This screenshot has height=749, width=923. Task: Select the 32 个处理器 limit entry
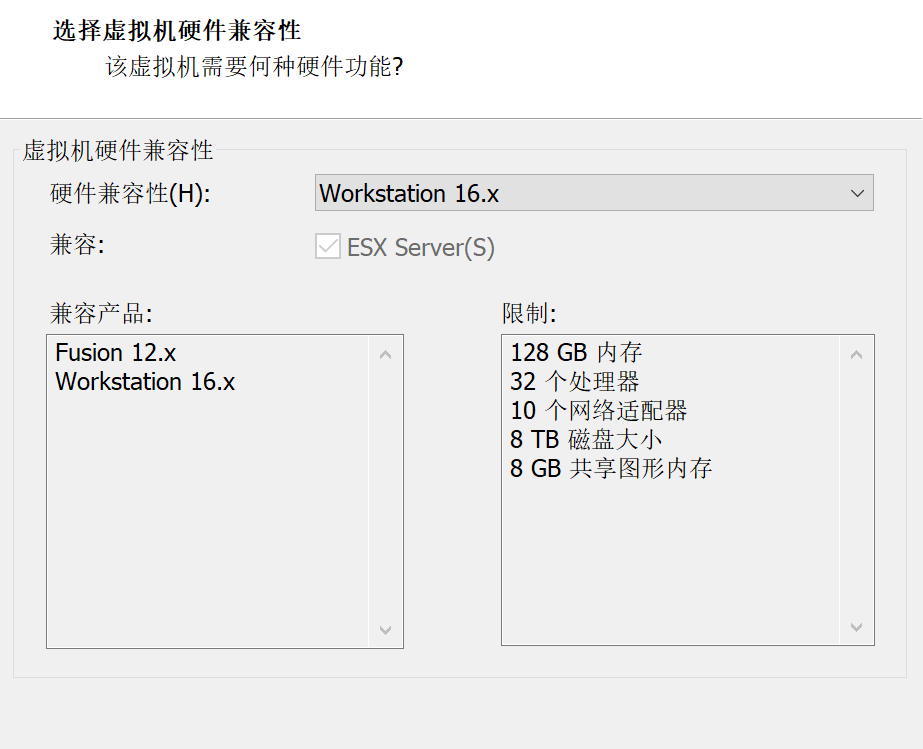tap(574, 382)
